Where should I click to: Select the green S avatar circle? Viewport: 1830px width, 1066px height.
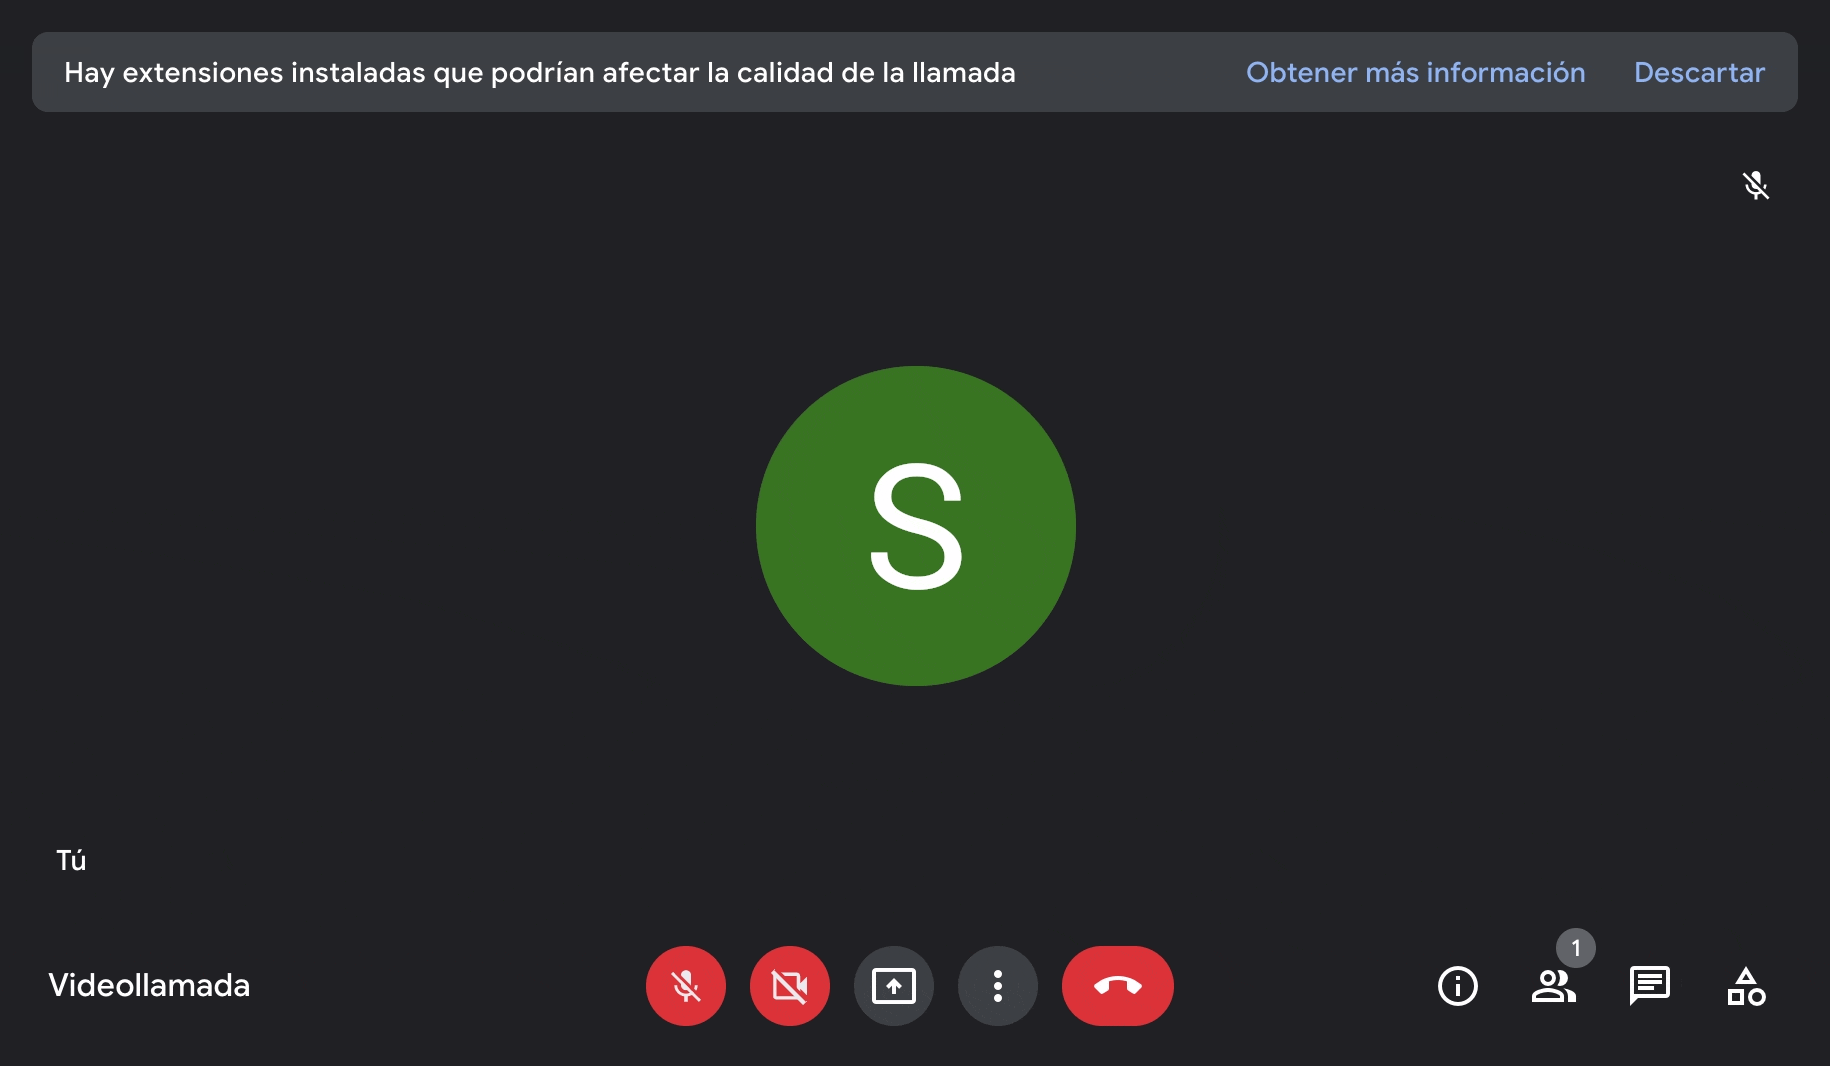click(916, 526)
